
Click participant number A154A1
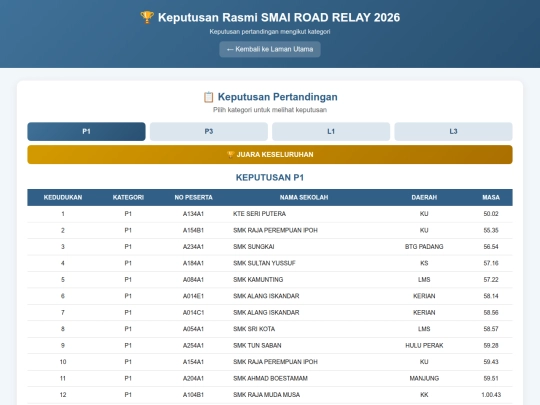coord(193,362)
